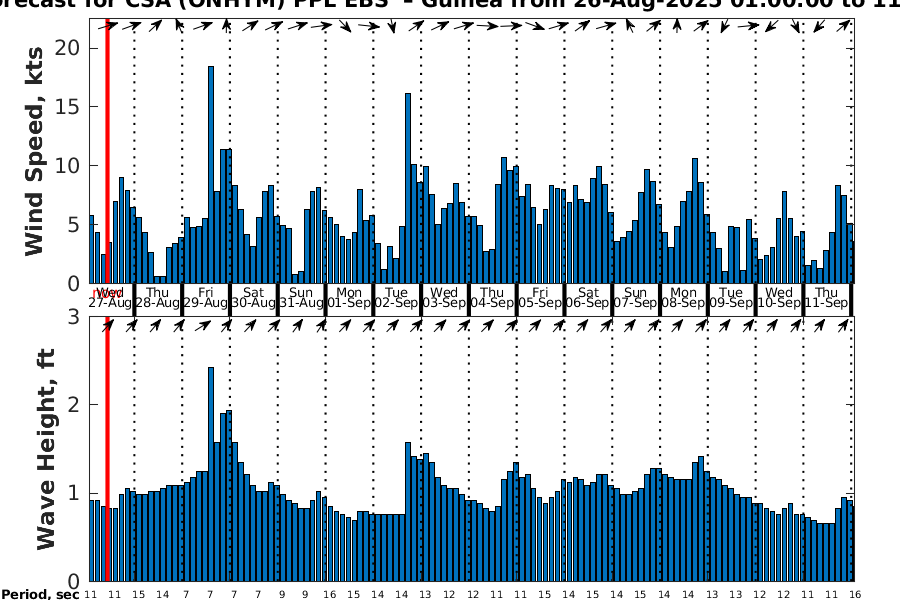Screen dimensions: 900x600
Task: Click the "Thu 04-Sep" date label
Action: tap(492, 298)
